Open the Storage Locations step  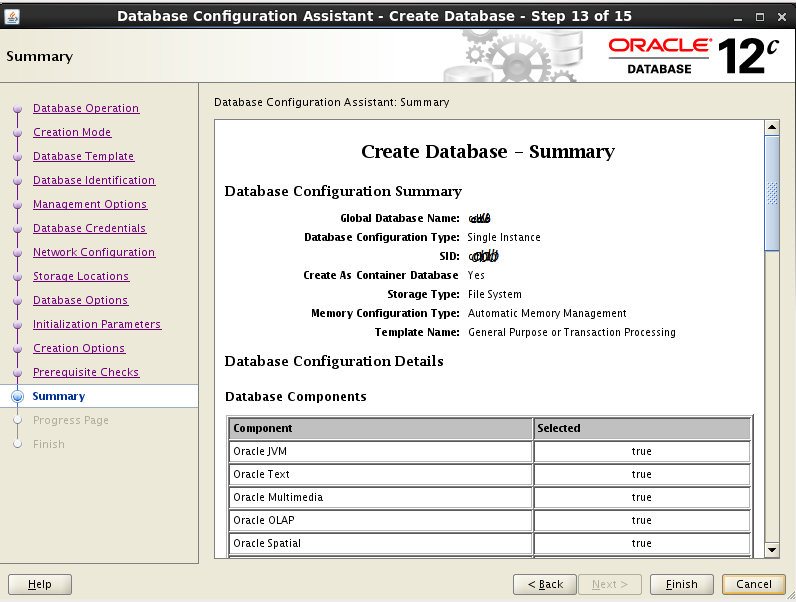[81, 276]
